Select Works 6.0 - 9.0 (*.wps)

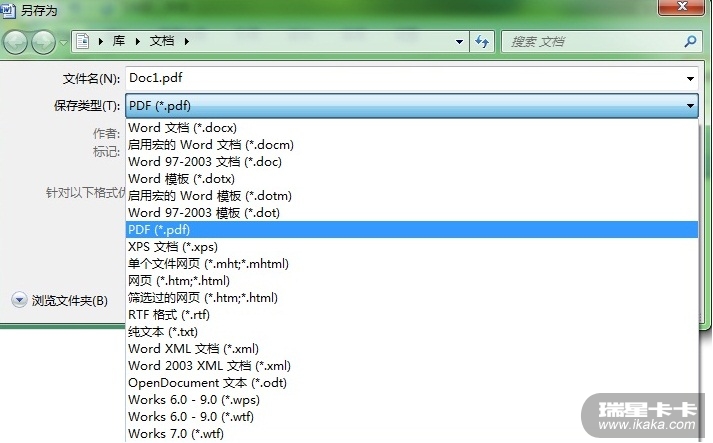(412, 400)
